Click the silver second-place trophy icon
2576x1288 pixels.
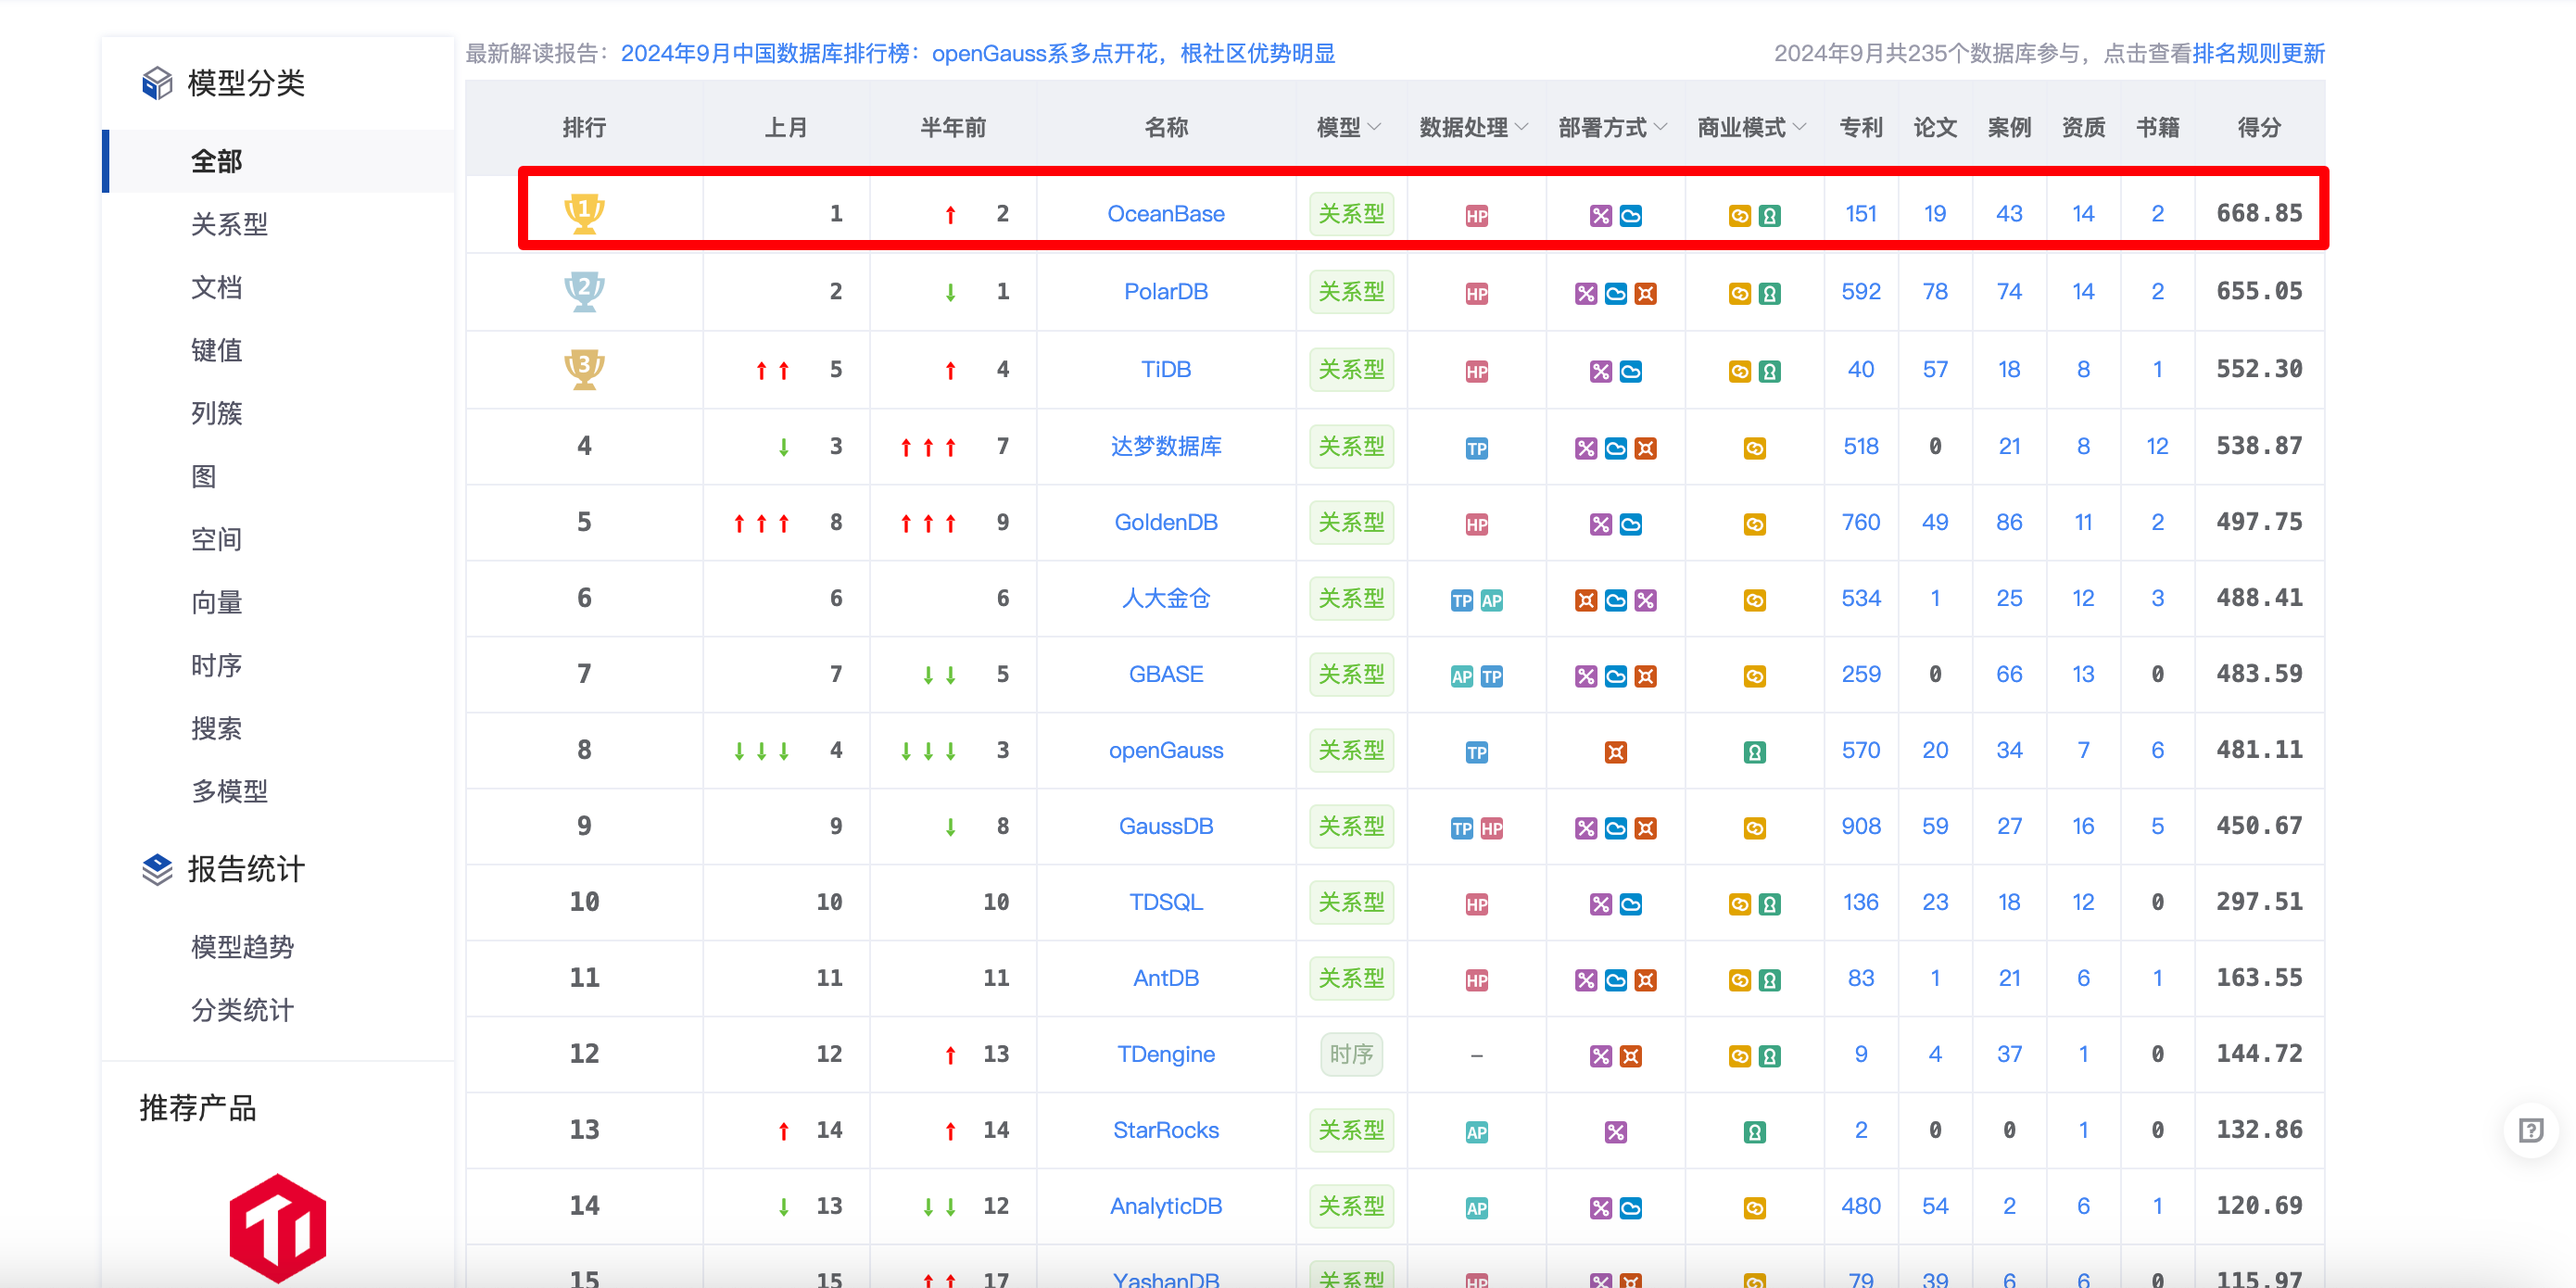584,291
